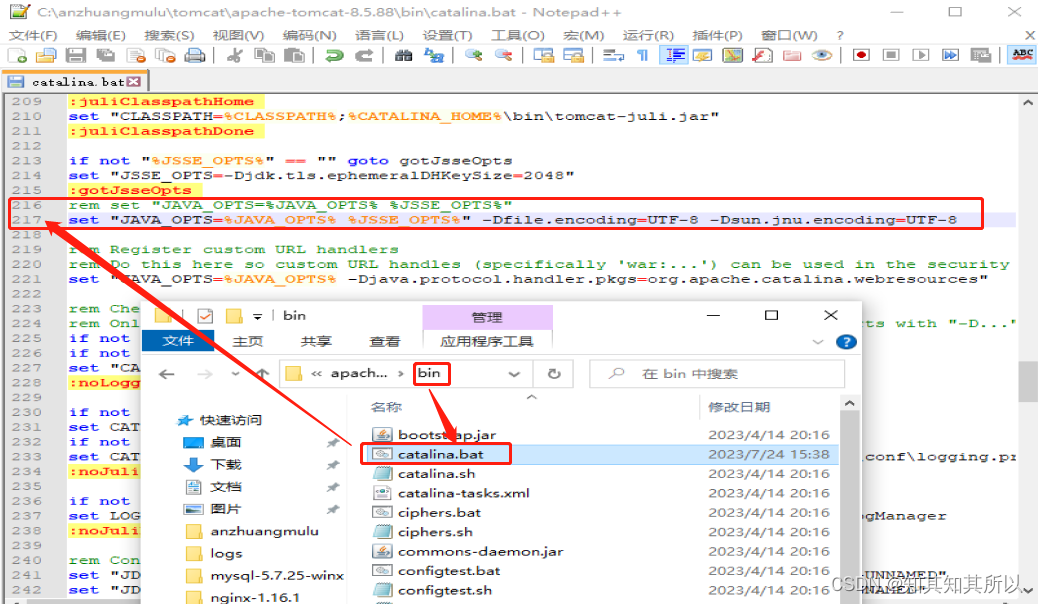The image size is (1038, 604).
Task: Toggle the monitoring eye icon
Action: click(x=822, y=56)
